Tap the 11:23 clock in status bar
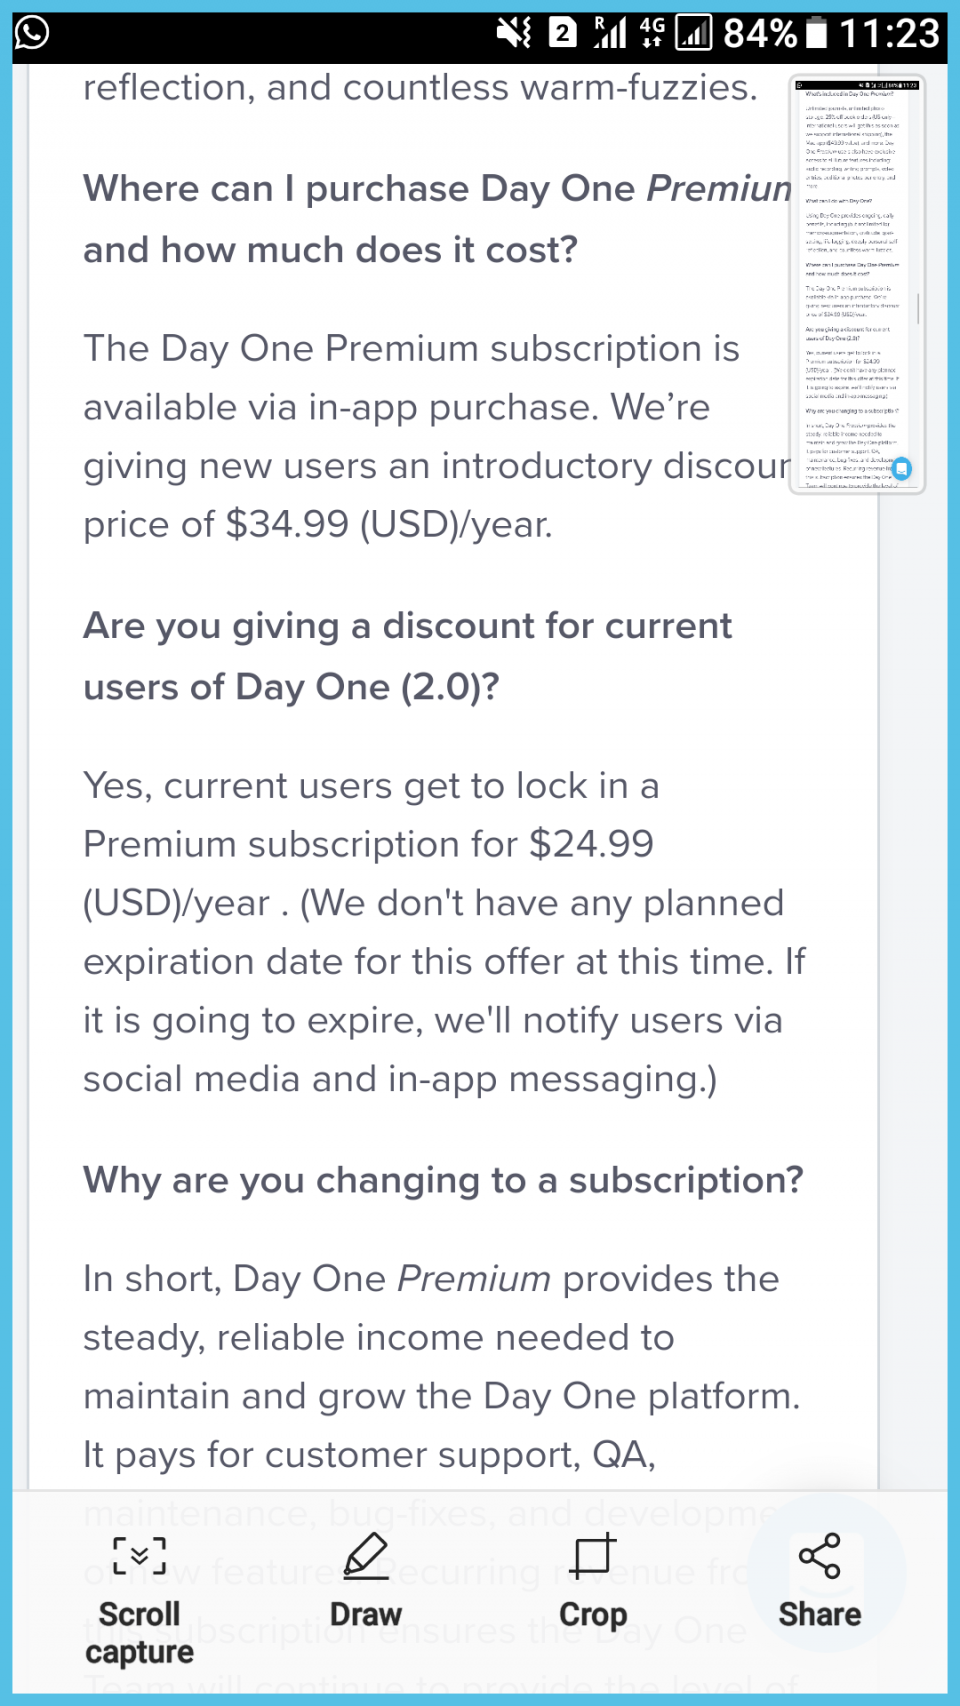This screenshot has width=960, height=1706. (x=889, y=33)
